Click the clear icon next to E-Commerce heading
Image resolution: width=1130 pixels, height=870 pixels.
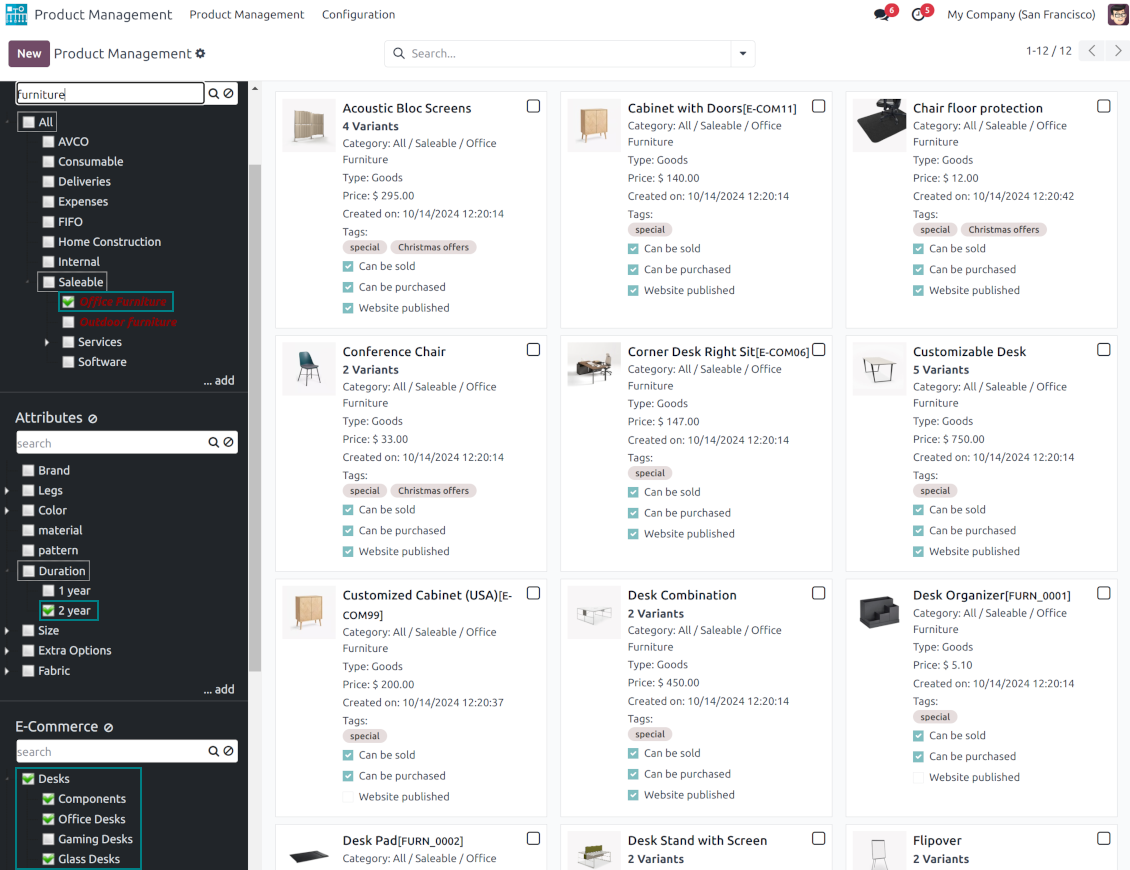[109, 728]
